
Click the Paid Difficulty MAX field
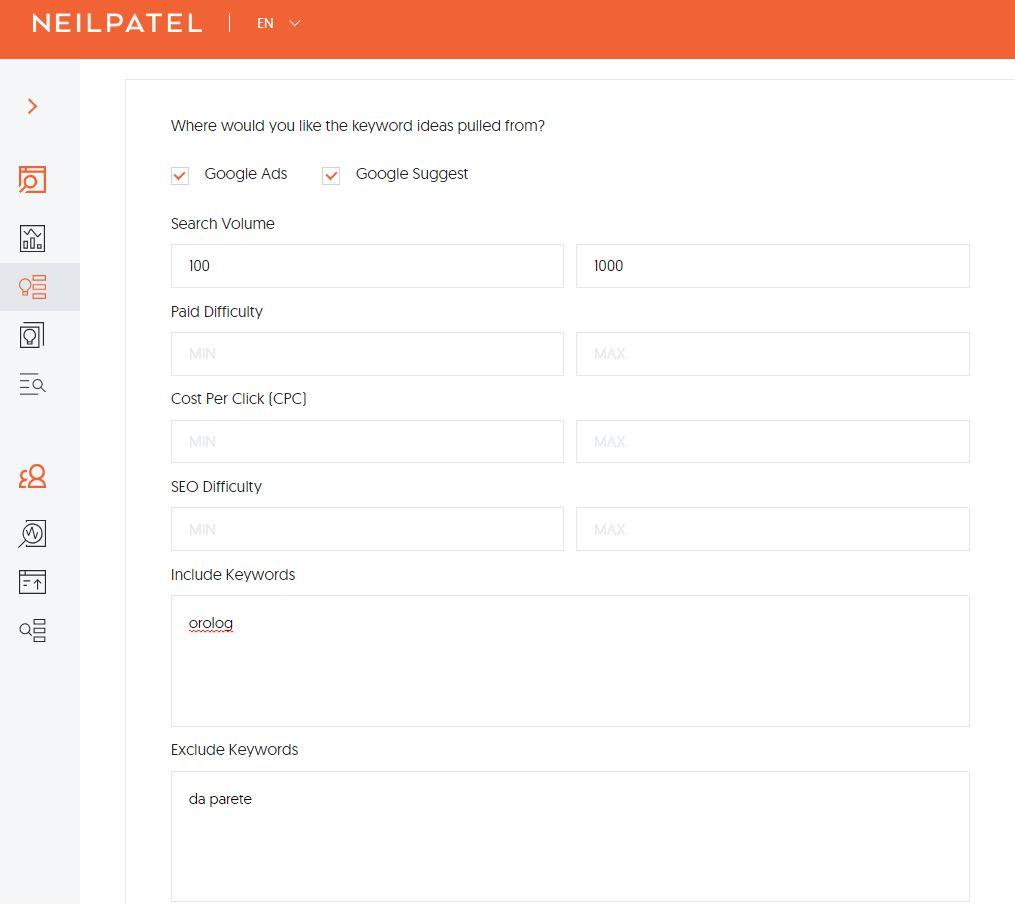[x=773, y=354]
